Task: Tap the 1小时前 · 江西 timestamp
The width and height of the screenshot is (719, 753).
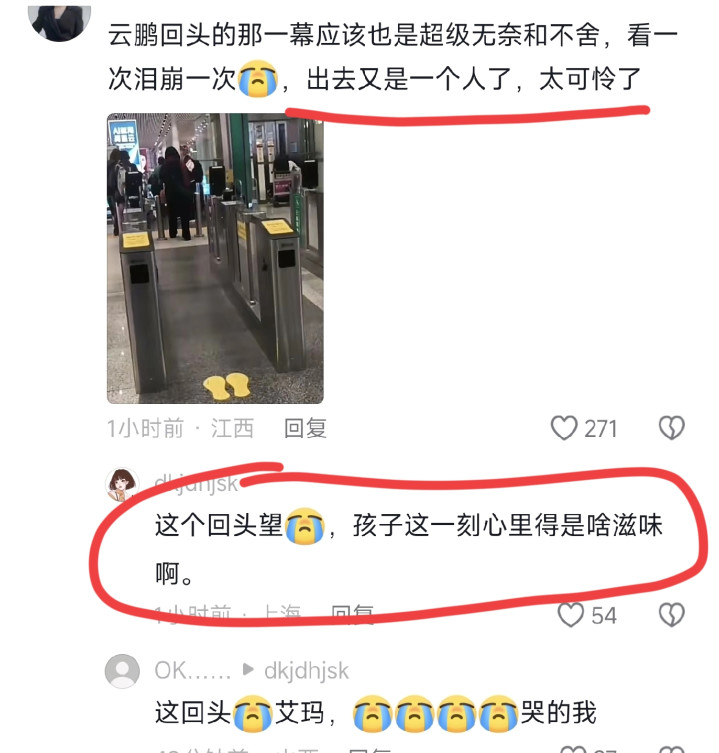Action: click(x=180, y=428)
